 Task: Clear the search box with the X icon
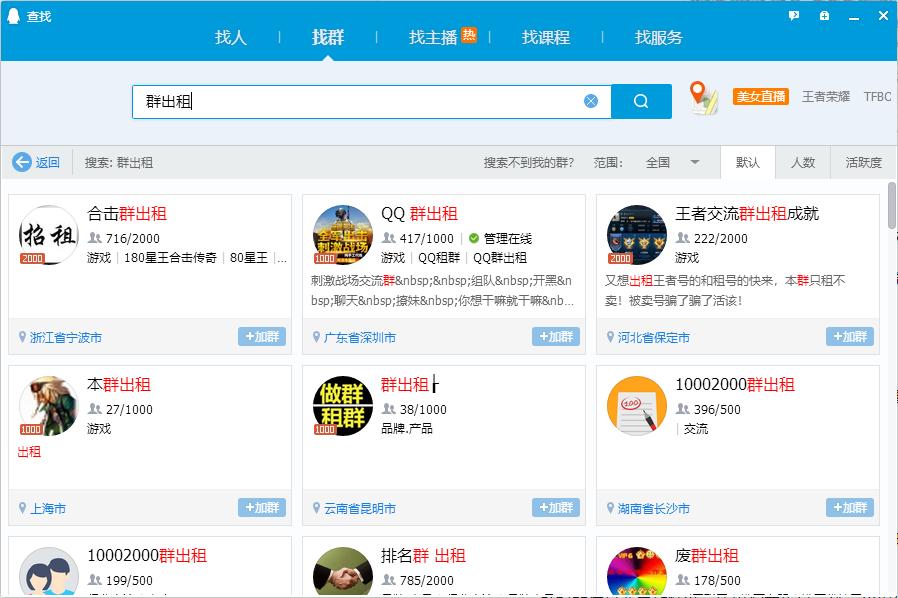(x=590, y=101)
